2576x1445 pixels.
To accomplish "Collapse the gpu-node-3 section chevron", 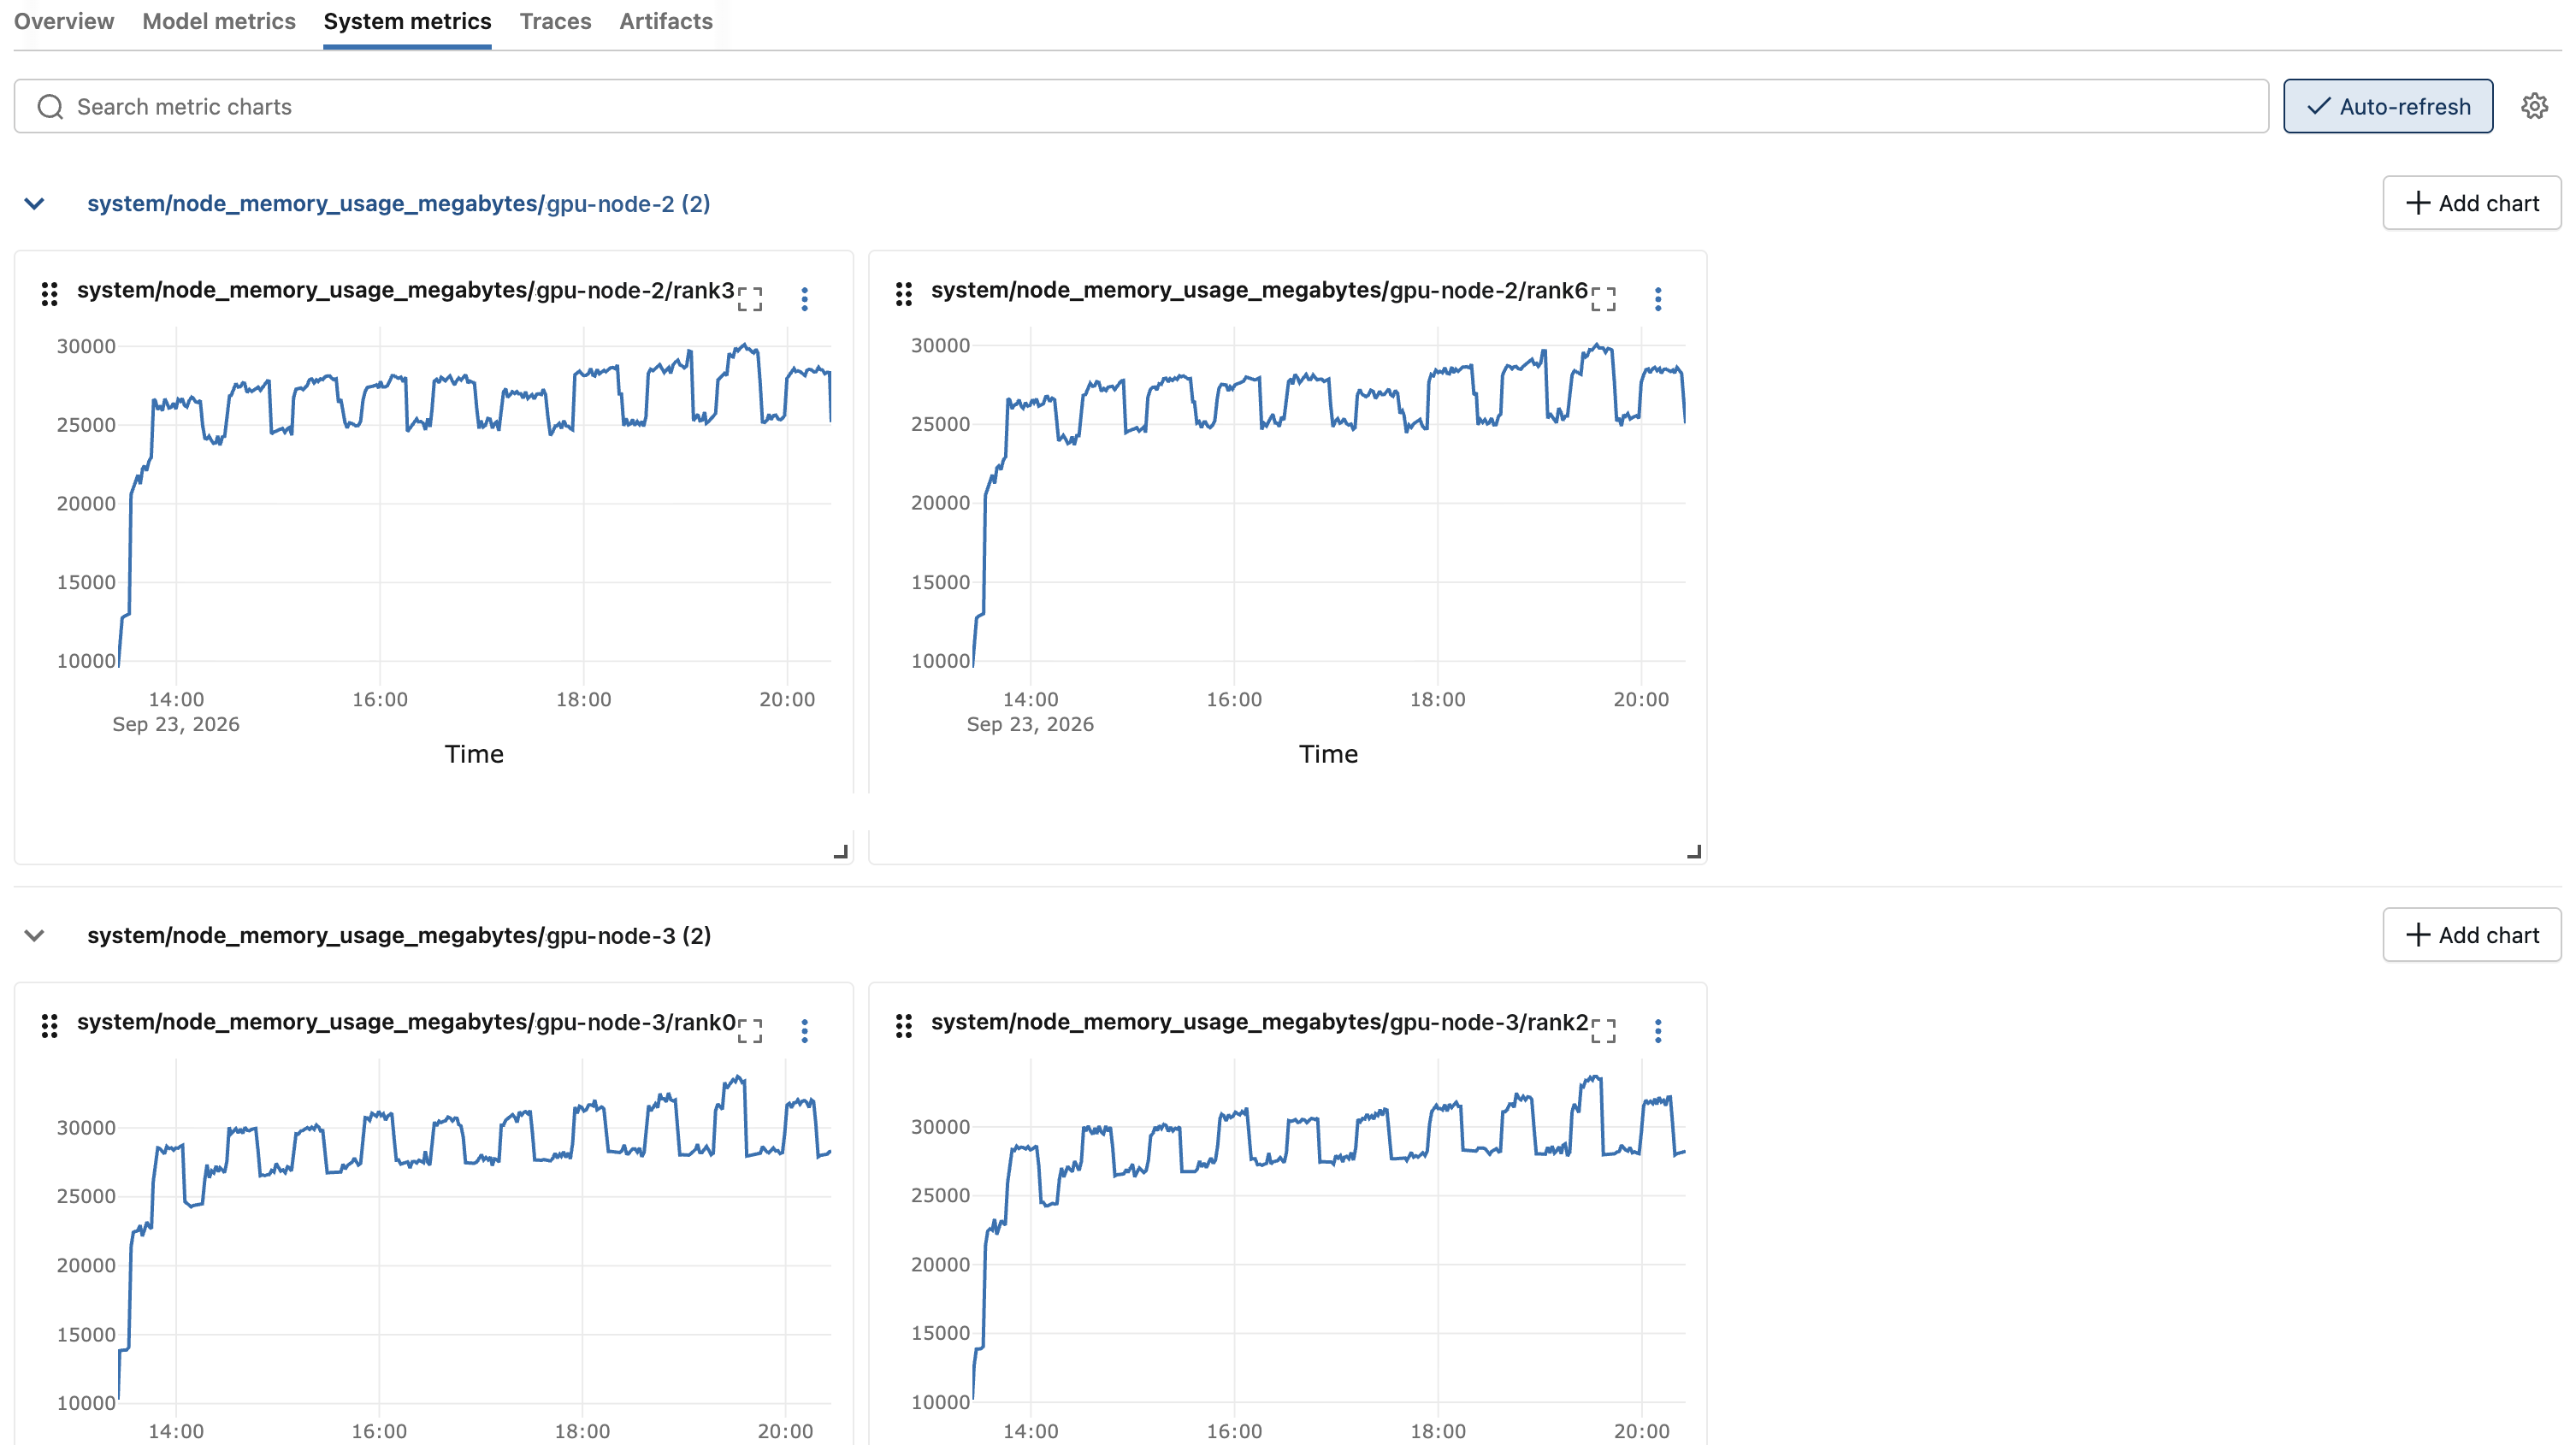I will (35, 936).
